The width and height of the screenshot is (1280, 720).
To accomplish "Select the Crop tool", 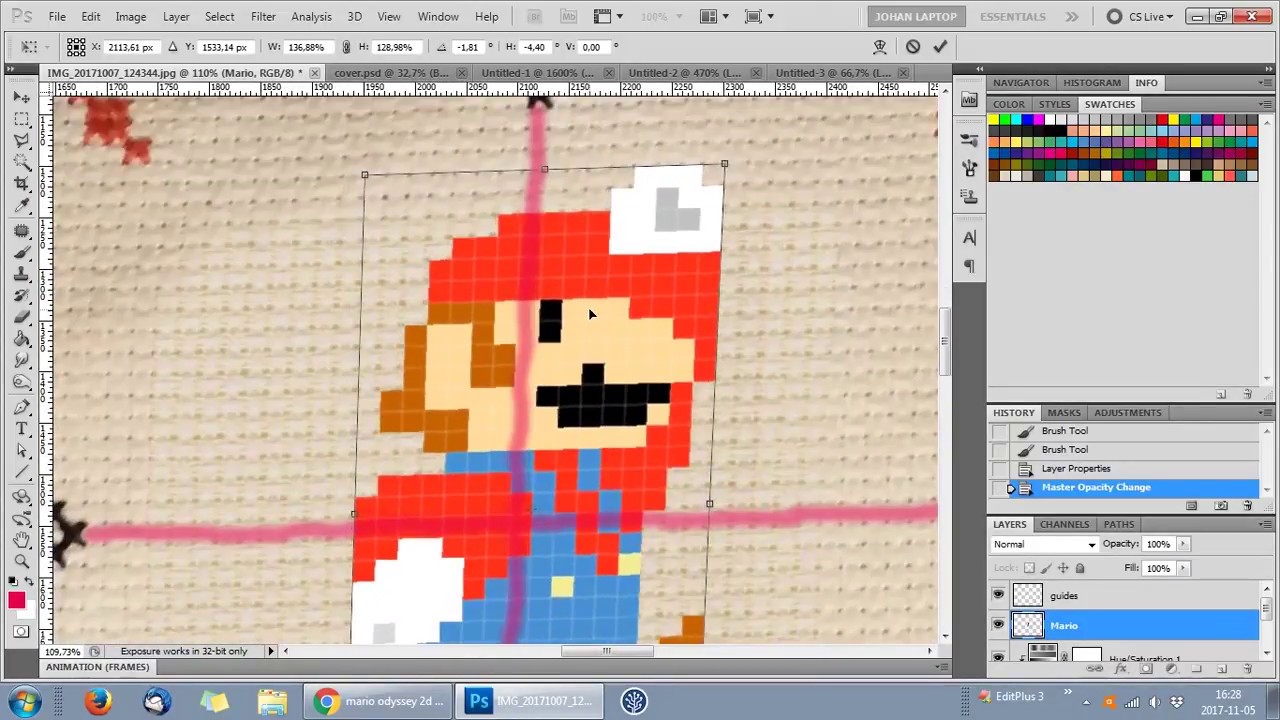I will coord(22,184).
